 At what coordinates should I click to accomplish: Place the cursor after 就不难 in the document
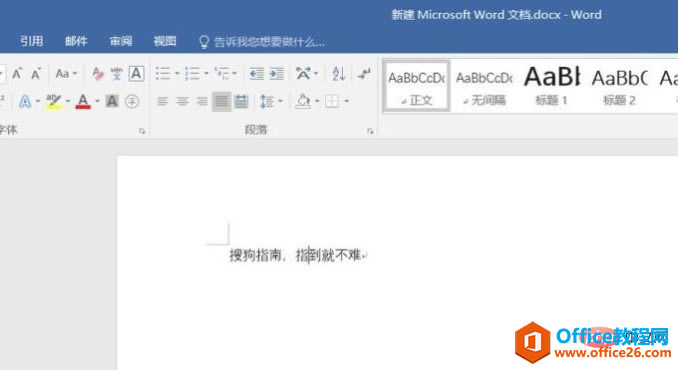[361, 255]
